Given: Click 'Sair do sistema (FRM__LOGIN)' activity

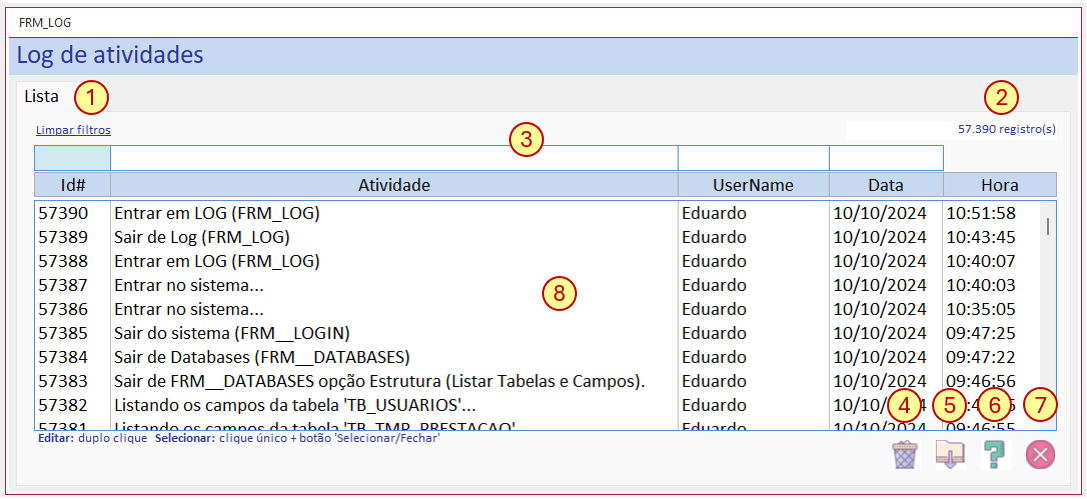Looking at the screenshot, I should click(231, 333).
